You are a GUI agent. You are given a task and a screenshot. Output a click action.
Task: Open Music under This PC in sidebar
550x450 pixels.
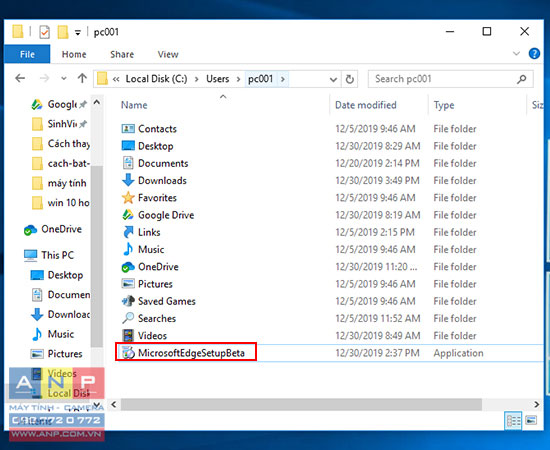[x=53, y=334]
